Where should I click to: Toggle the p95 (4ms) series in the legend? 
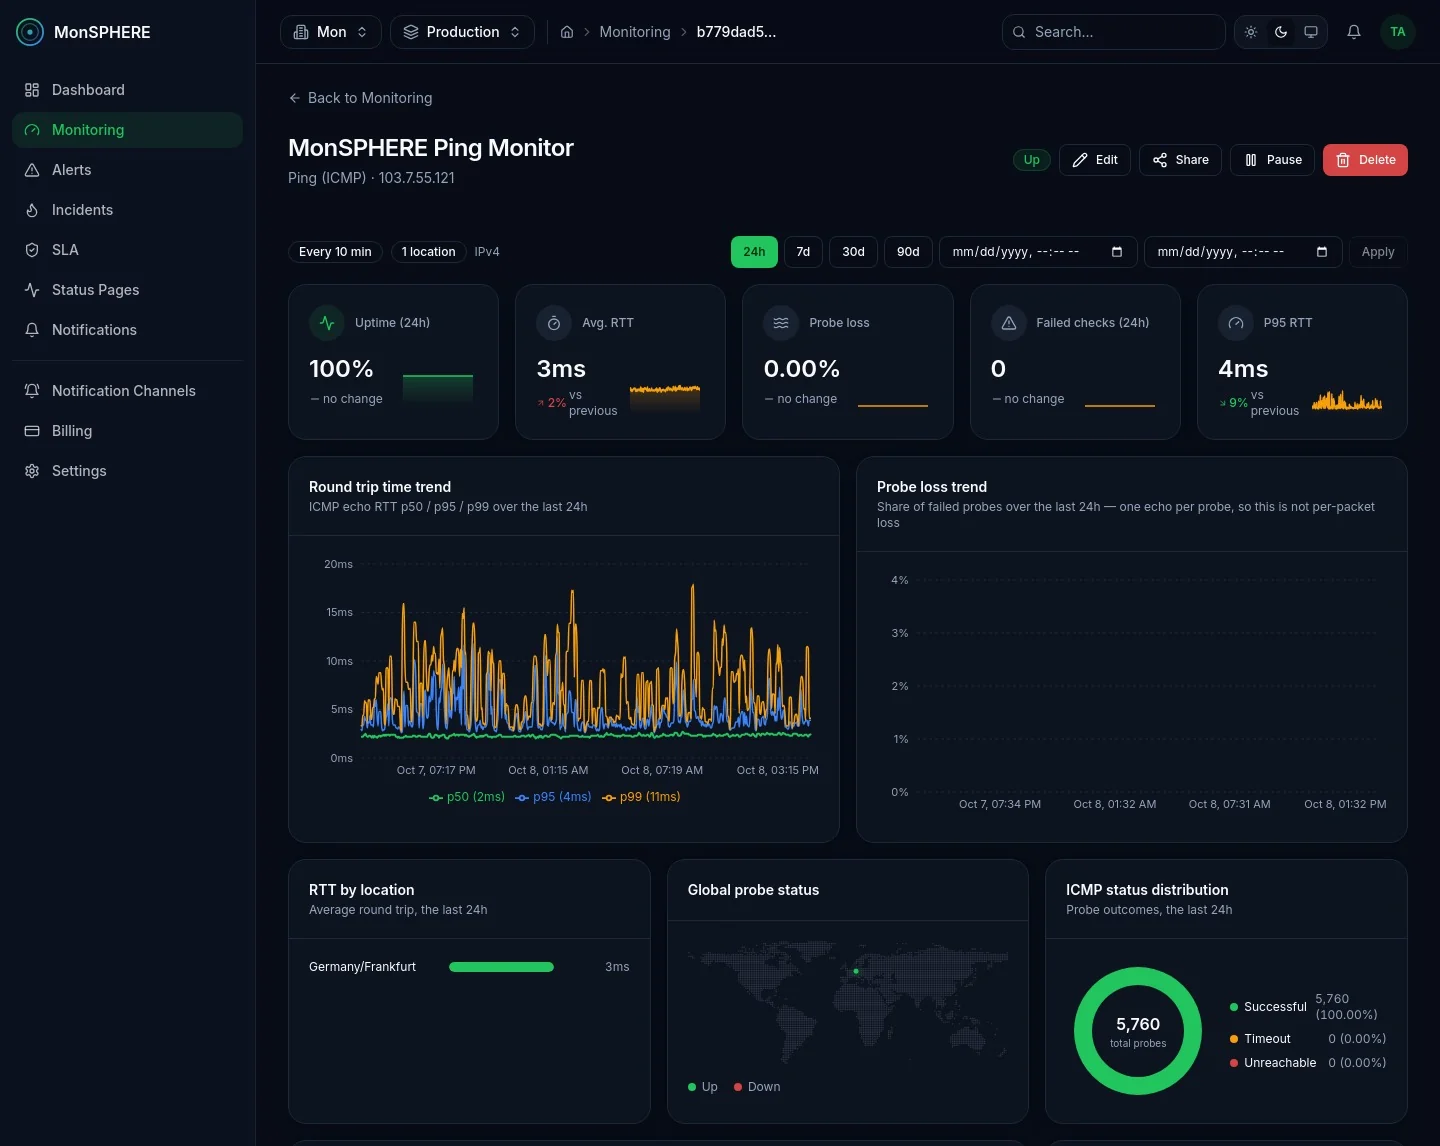point(553,797)
